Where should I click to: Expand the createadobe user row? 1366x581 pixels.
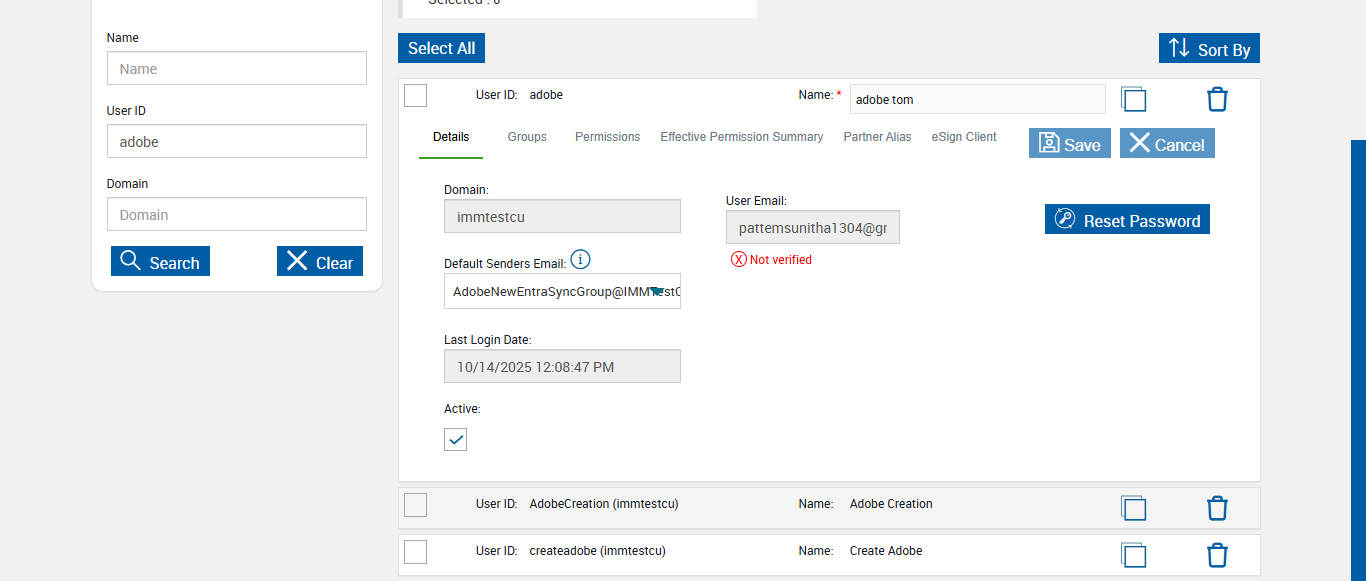700,551
